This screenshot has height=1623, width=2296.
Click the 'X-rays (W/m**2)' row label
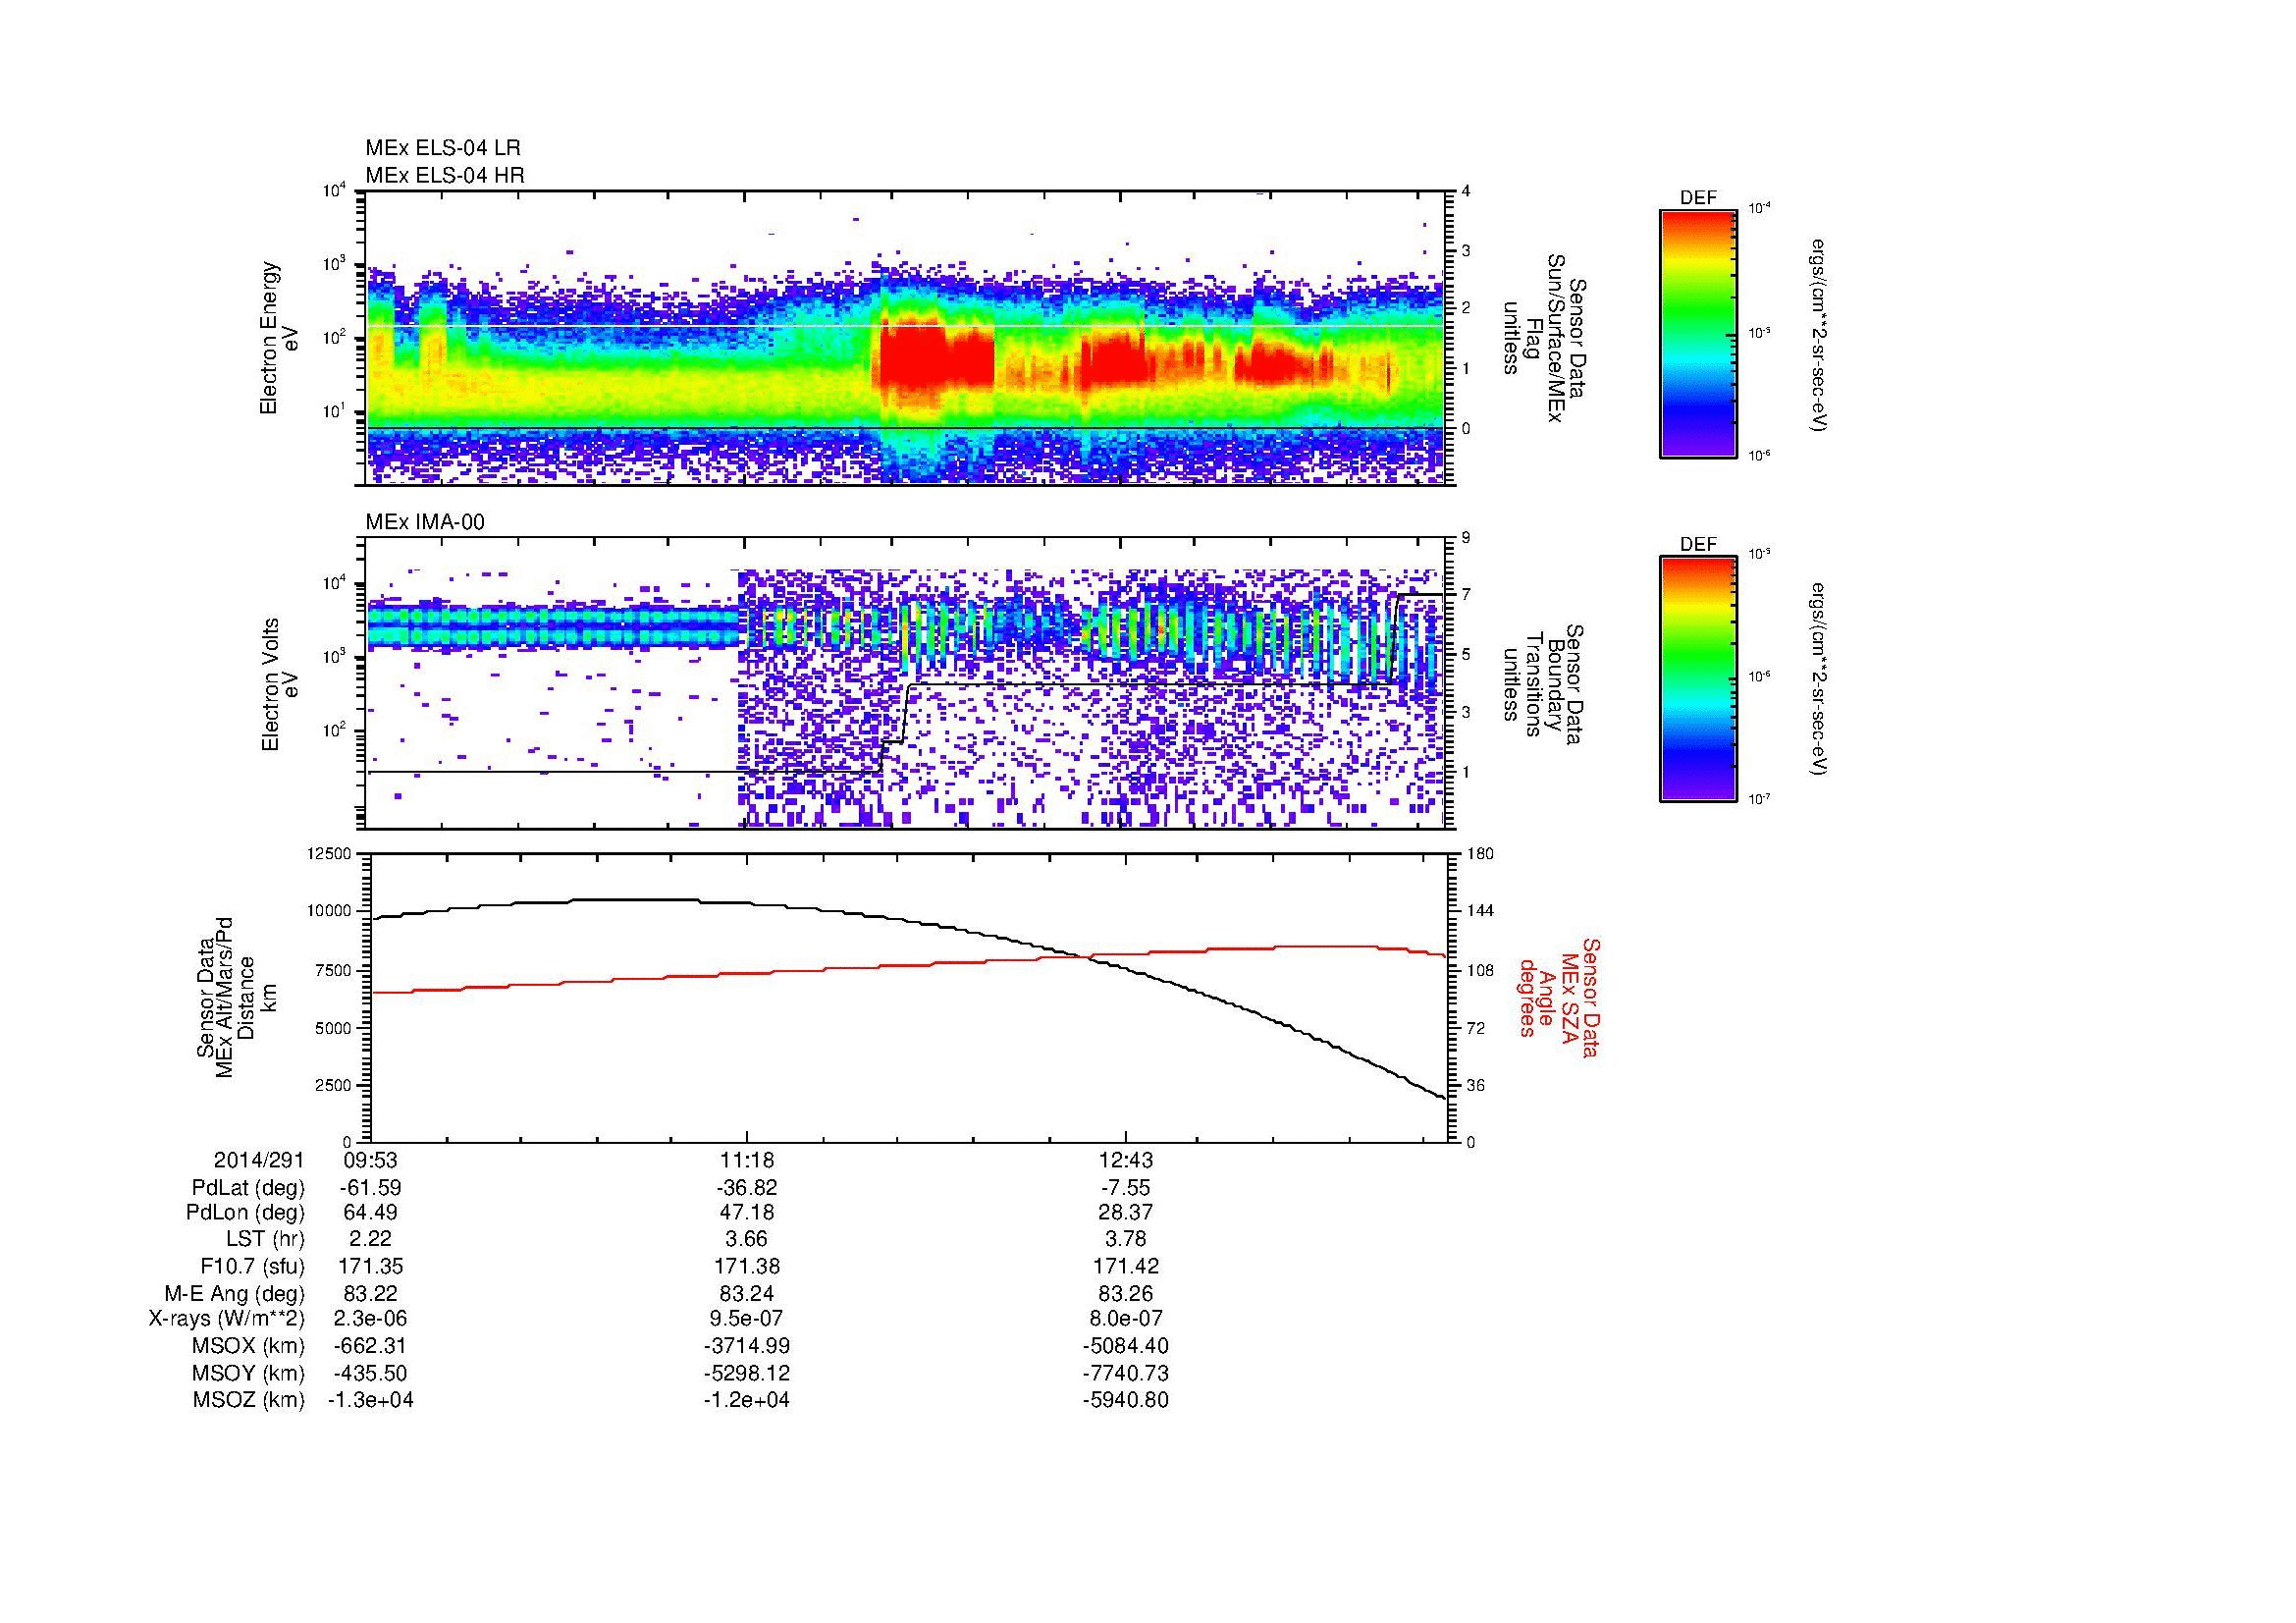point(227,1319)
